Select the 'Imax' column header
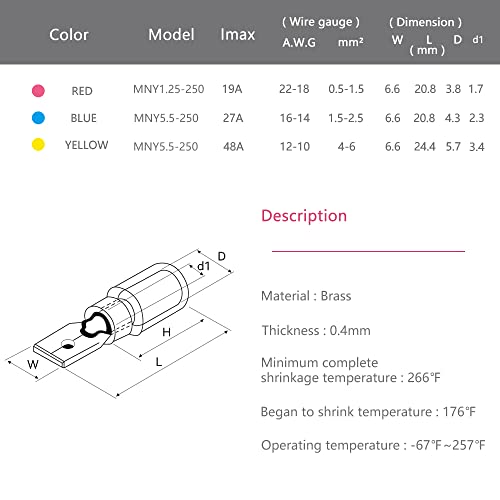This screenshot has width=500, height=500. pyautogui.click(x=238, y=34)
